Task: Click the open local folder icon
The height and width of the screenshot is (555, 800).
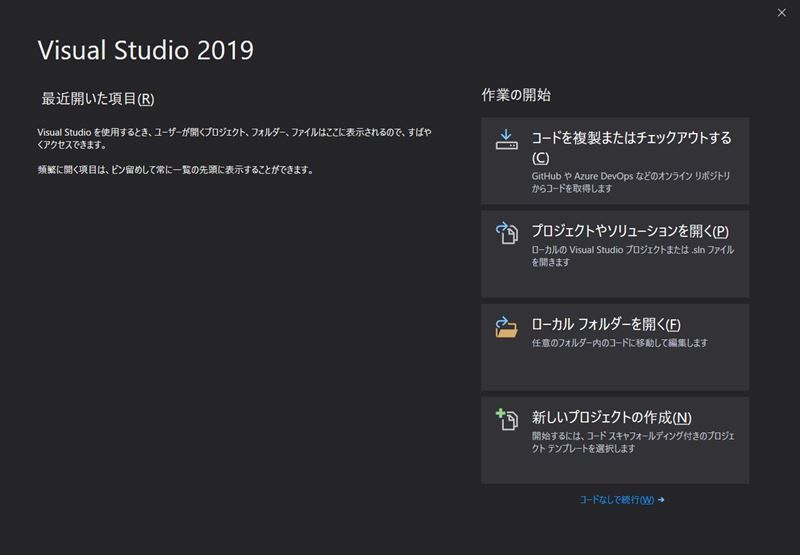Action: [x=506, y=327]
